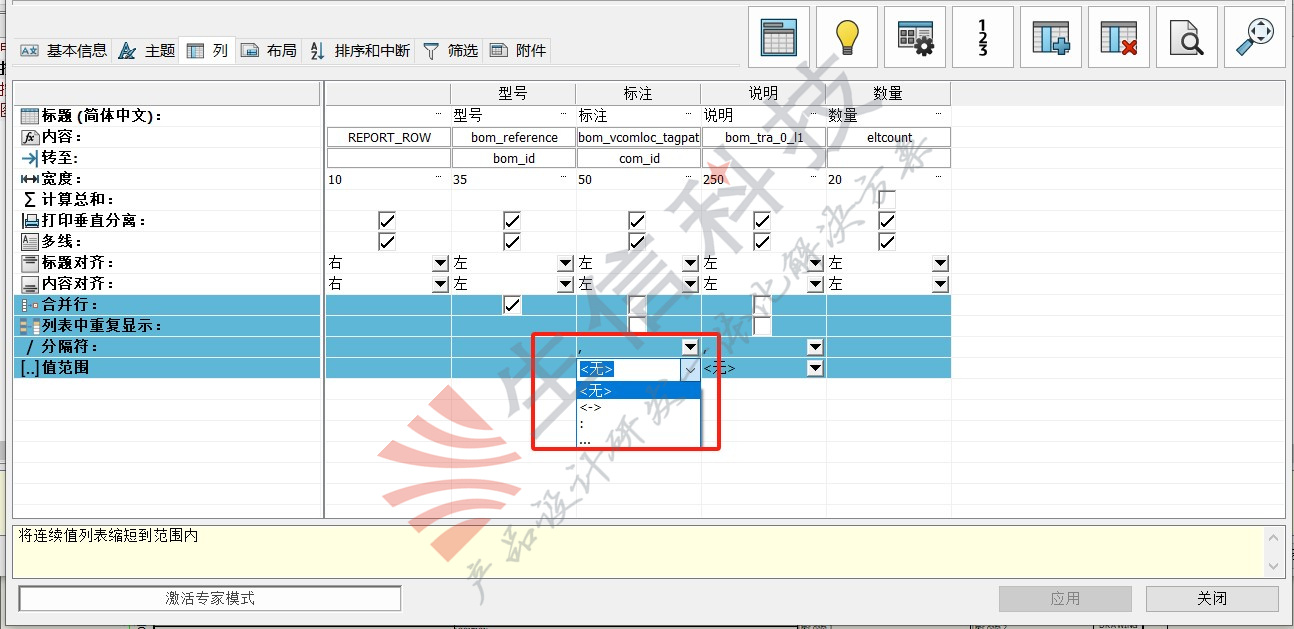
Task: Click the 数量 column header
Action: [x=888, y=93]
